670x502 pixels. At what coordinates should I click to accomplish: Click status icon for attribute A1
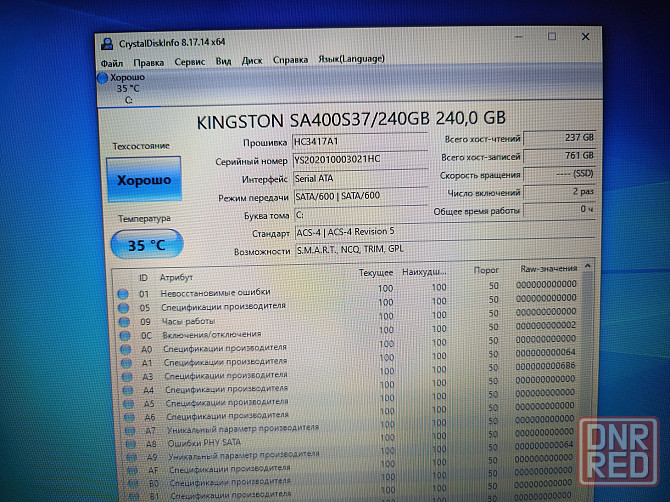(126, 363)
